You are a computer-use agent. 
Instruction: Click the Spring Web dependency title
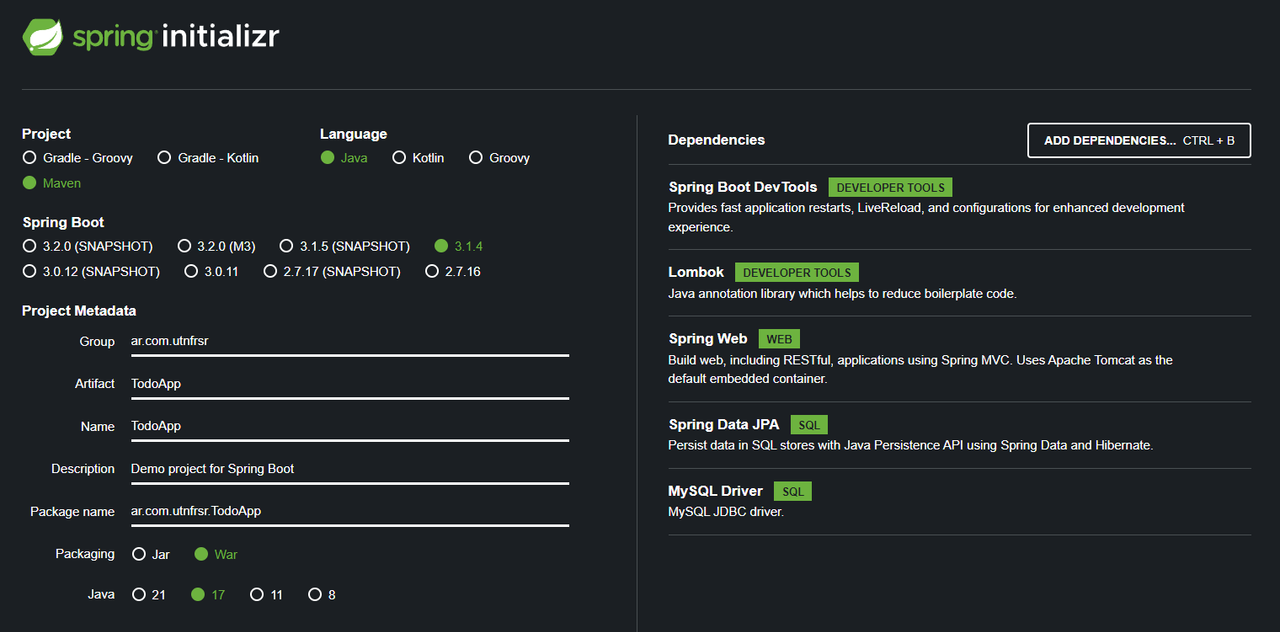point(707,339)
